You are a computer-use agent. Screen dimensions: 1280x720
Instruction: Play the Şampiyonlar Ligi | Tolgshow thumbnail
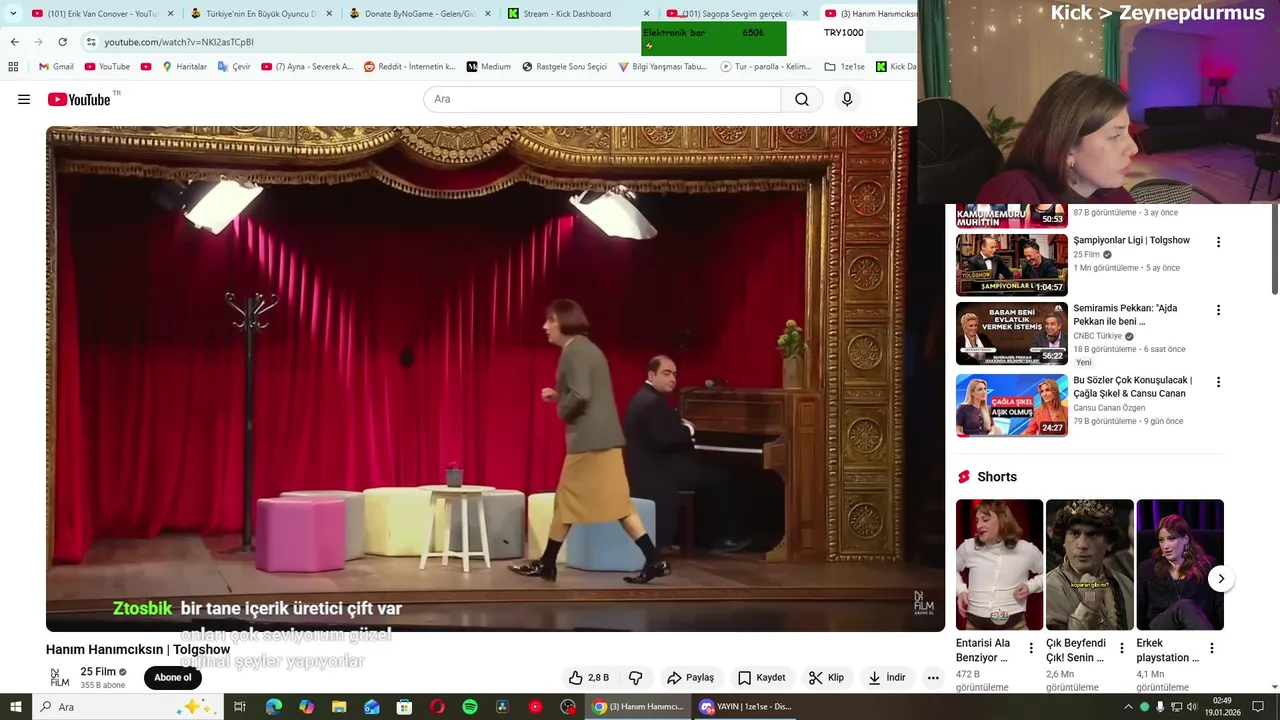pos(1012,264)
